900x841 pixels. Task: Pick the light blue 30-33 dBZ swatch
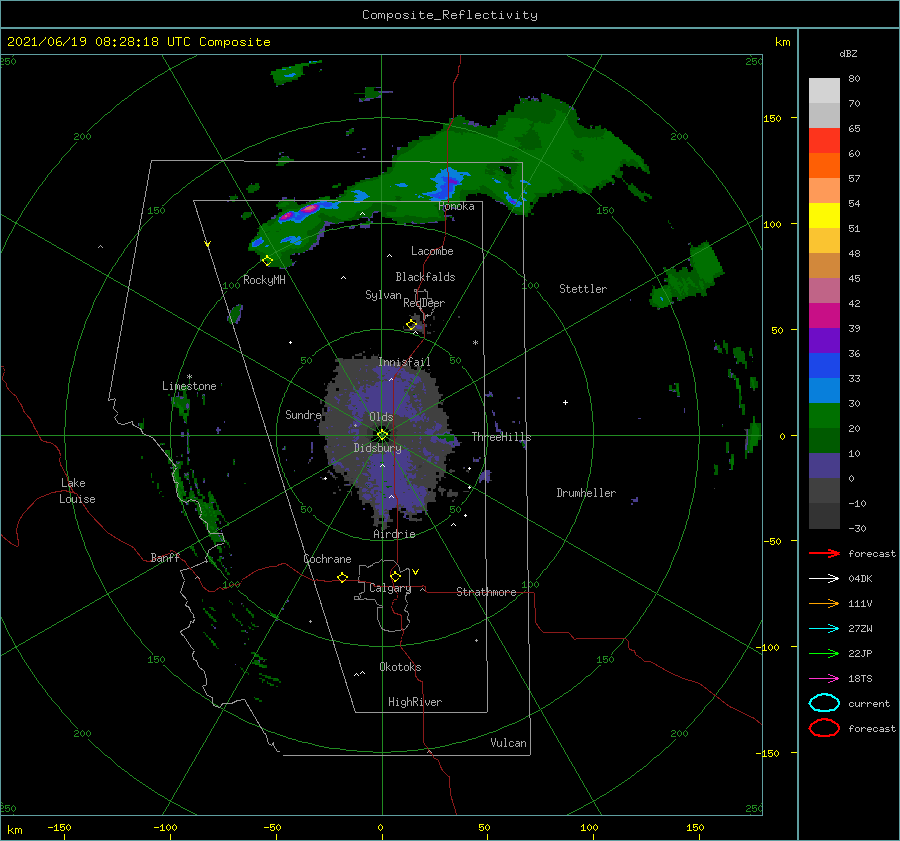click(824, 390)
